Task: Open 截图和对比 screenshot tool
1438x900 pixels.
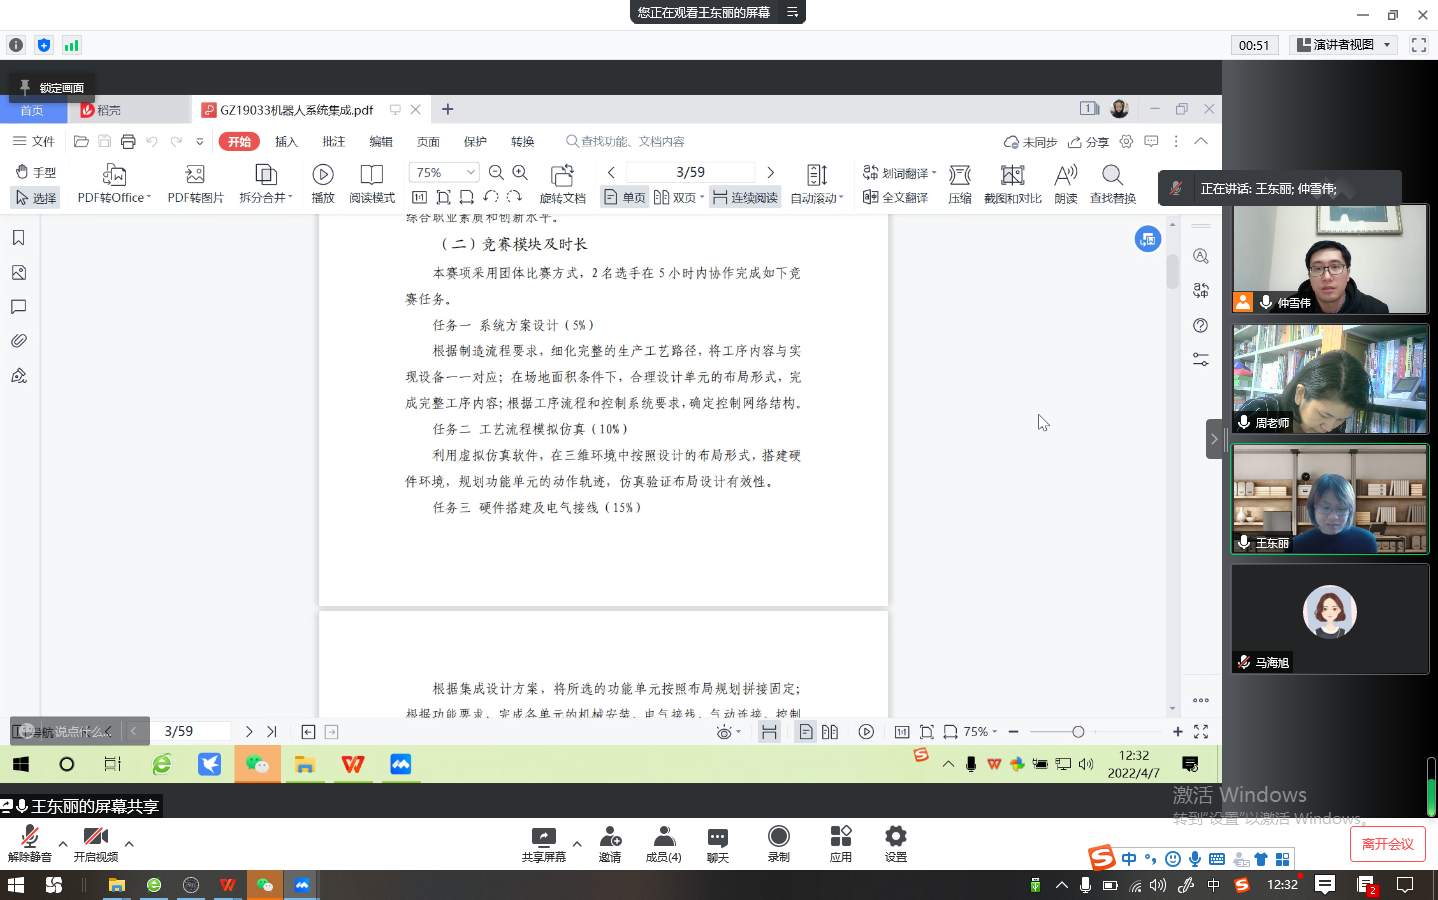Action: [x=1013, y=184]
